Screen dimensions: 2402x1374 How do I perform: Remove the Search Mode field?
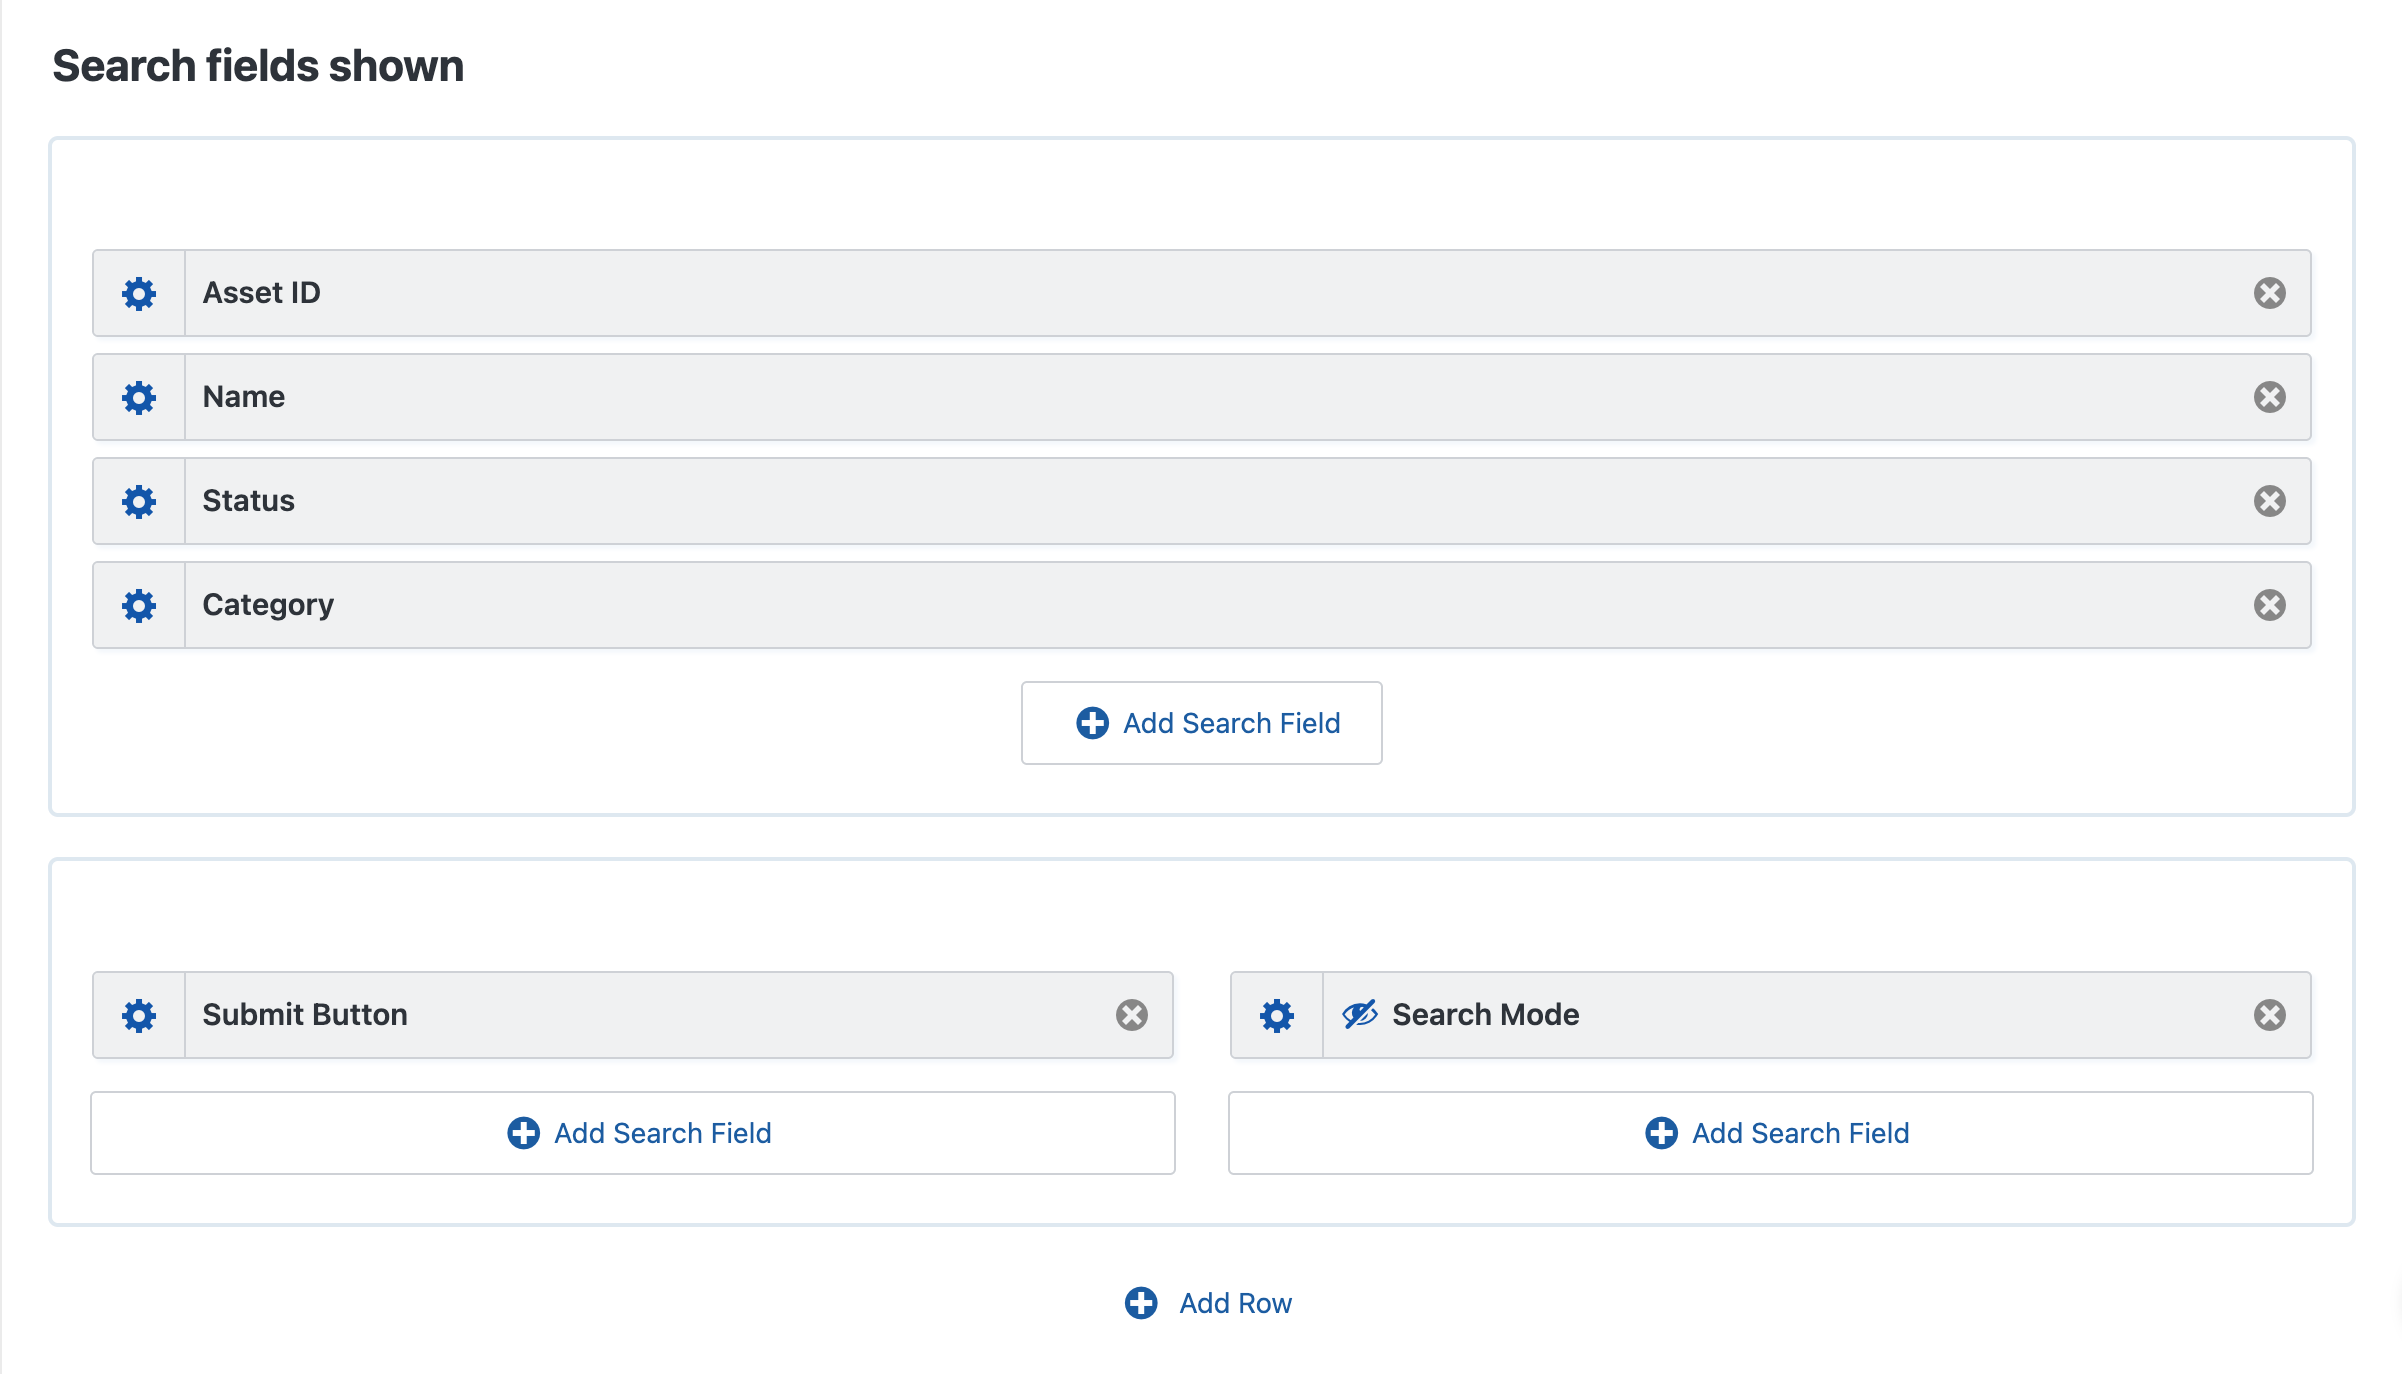[x=2271, y=1015]
